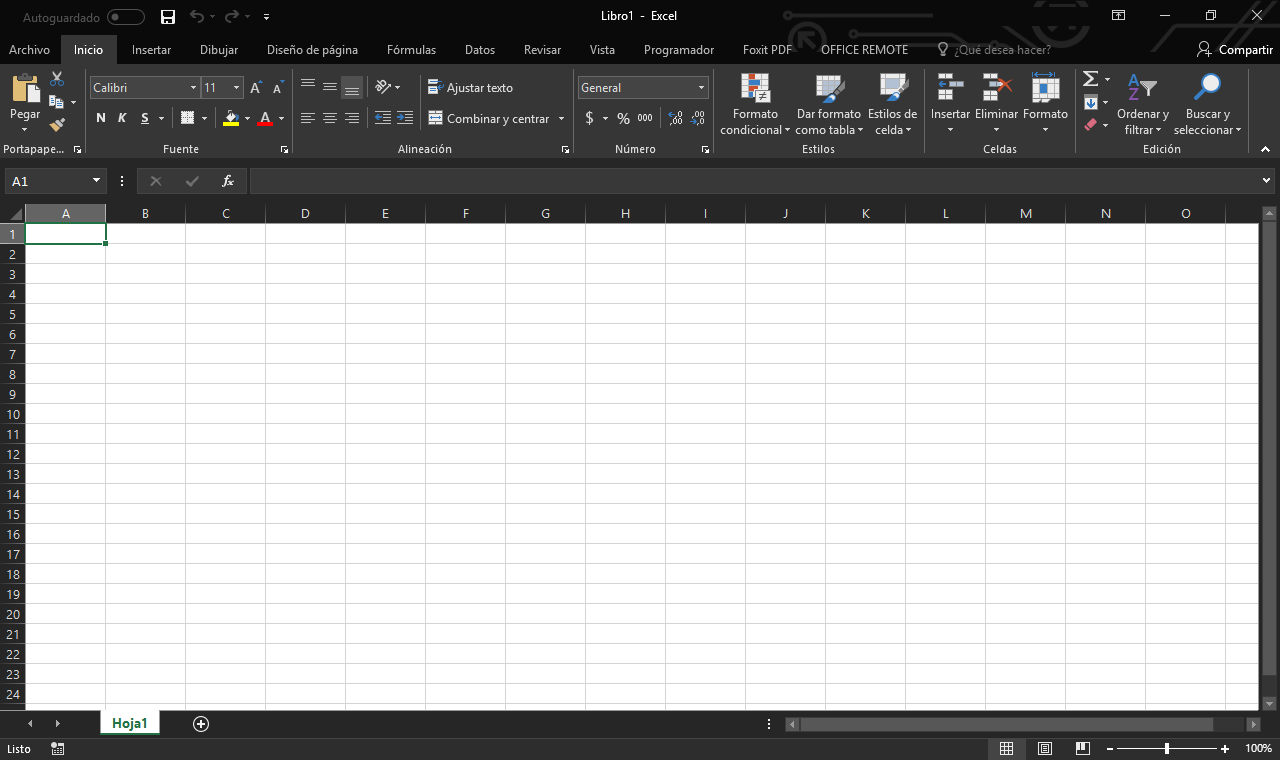Open the Archivo tab
Viewport: 1280px width, 760px height.
[29, 50]
